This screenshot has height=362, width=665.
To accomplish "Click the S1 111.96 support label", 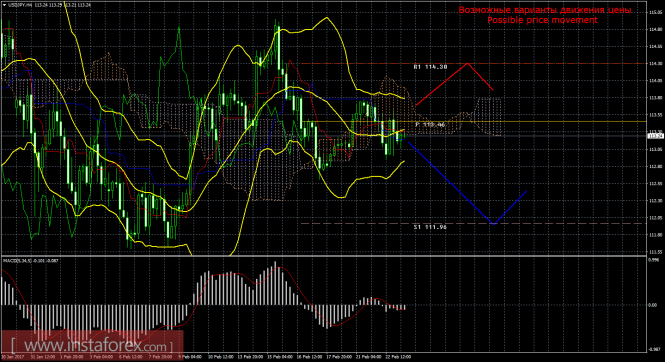I will click(430, 227).
